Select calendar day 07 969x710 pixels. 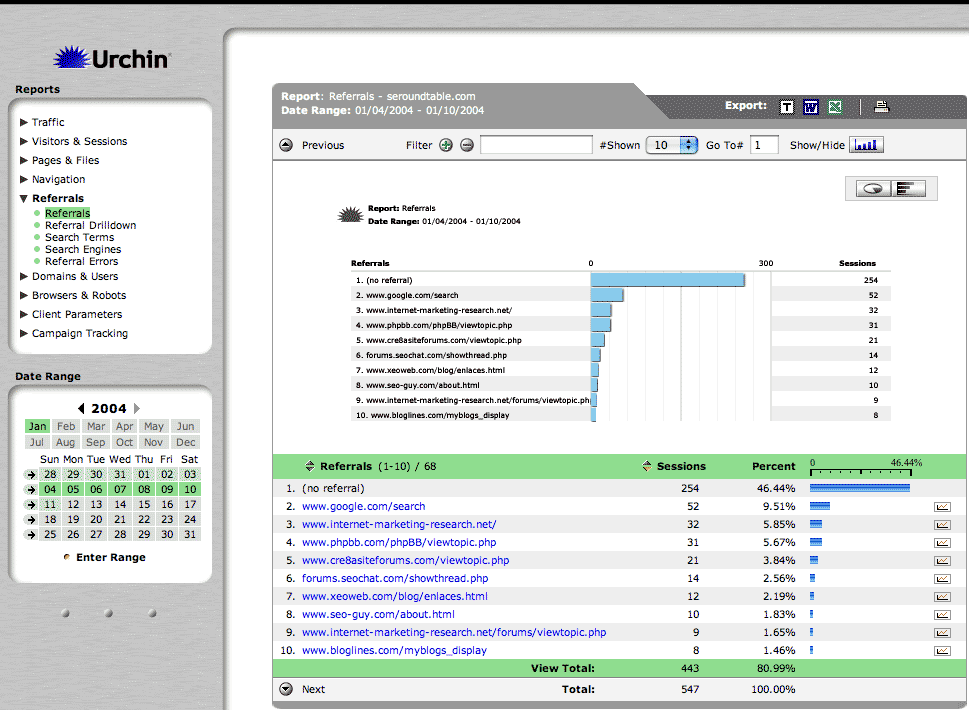pyautogui.click(x=120, y=489)
